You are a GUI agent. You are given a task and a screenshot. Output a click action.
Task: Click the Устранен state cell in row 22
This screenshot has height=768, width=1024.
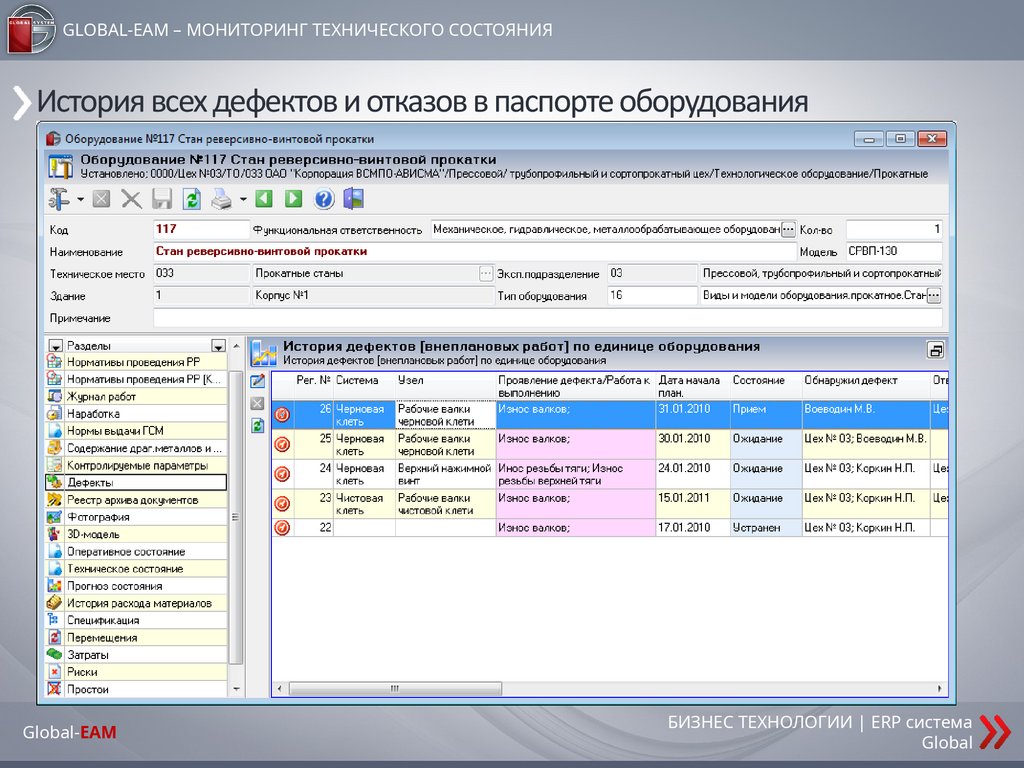point(766,528)
